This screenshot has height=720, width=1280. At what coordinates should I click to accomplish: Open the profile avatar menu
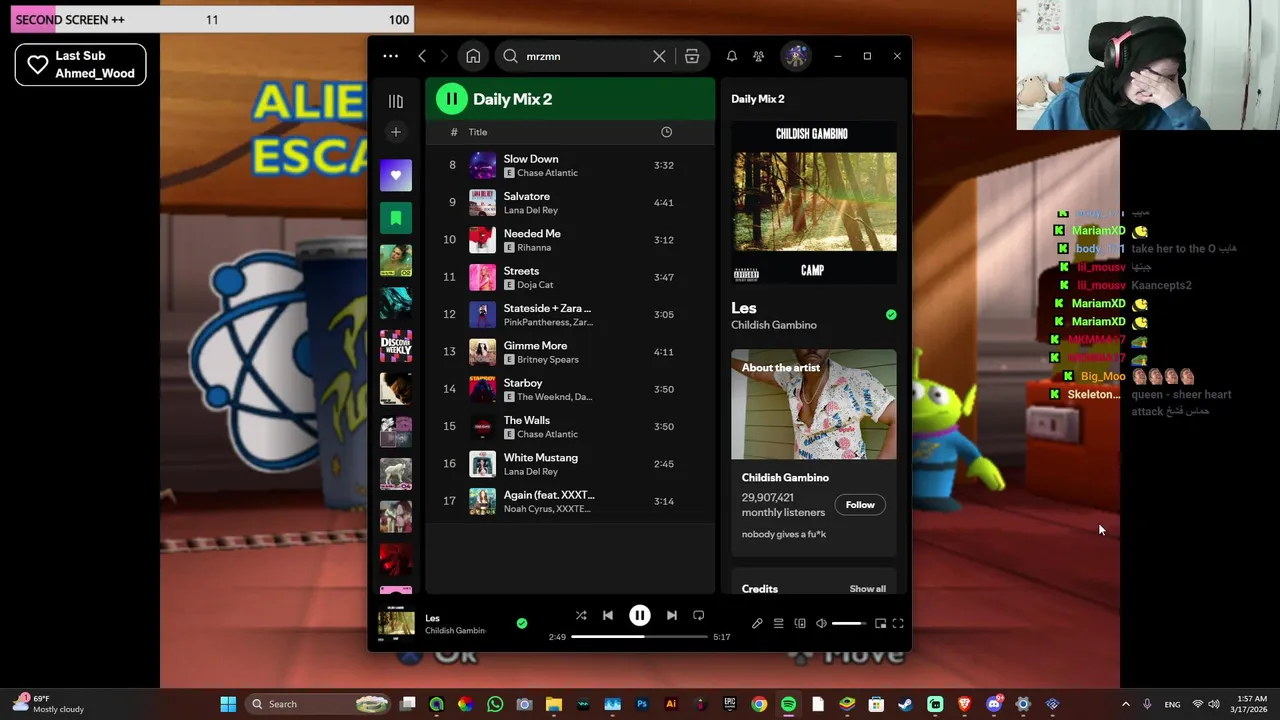click(796, 56)
